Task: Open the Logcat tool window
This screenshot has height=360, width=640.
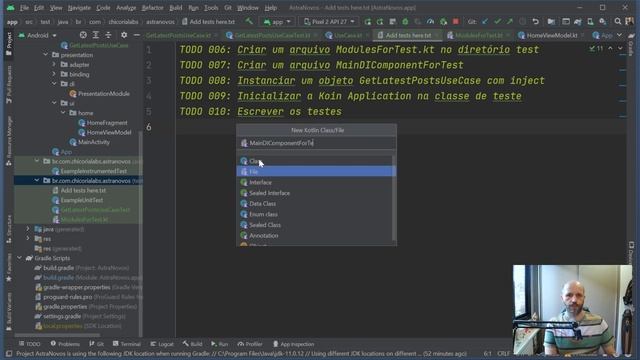Action: point(162,344)
